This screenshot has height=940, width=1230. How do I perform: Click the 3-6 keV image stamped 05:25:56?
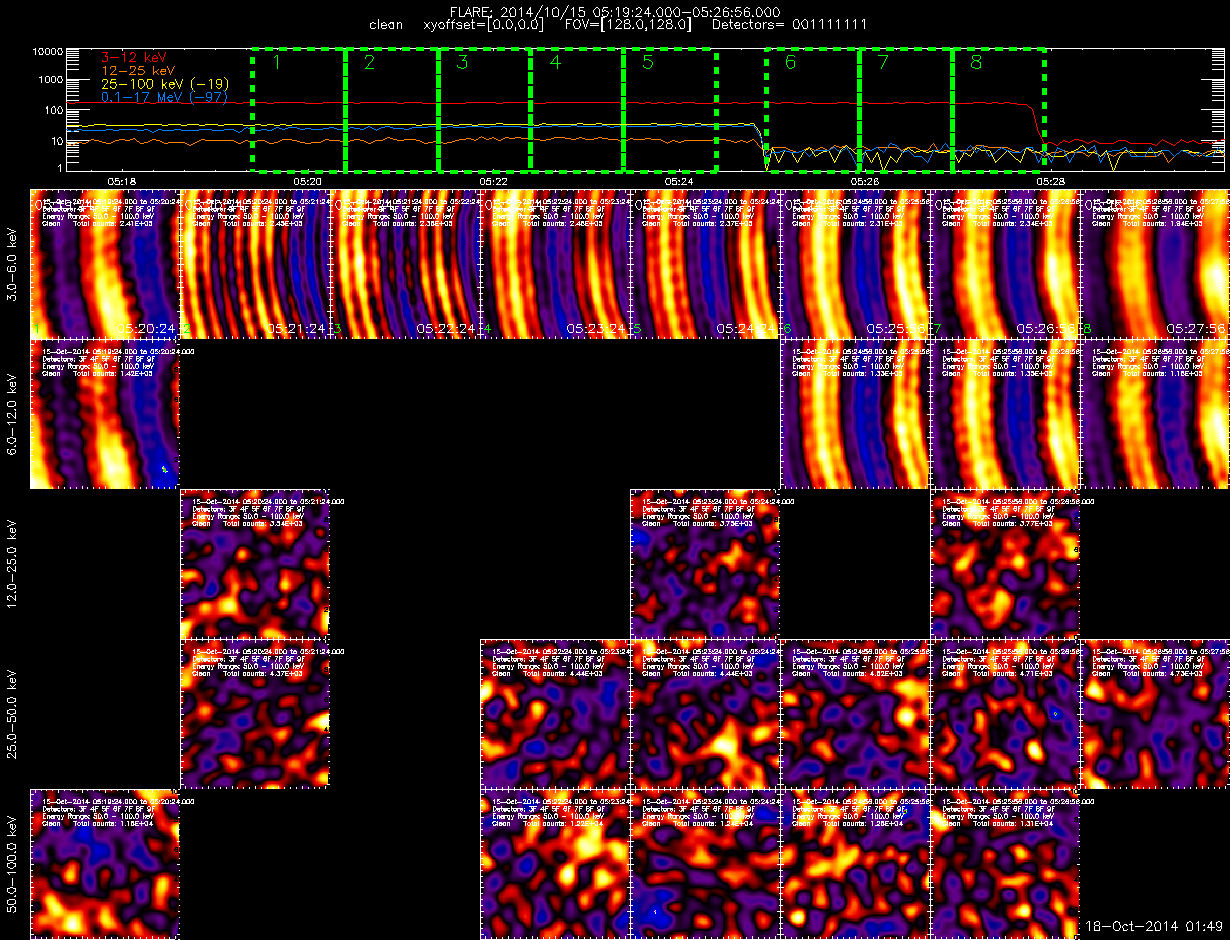pyautogui.click(x=855, y=264)
